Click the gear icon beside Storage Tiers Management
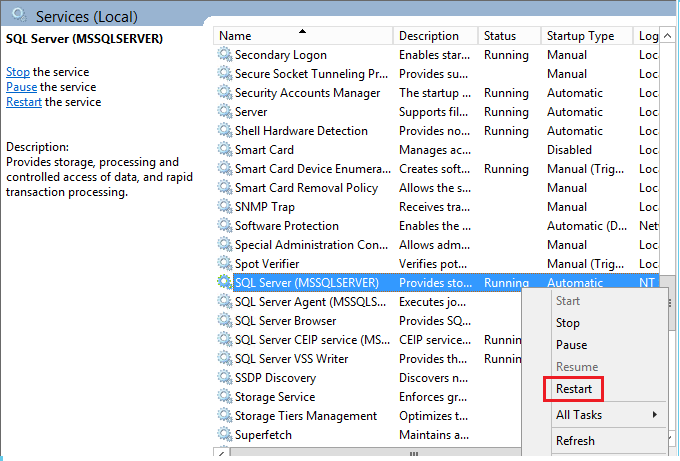The image size is (680, 461). coord(225,416)
